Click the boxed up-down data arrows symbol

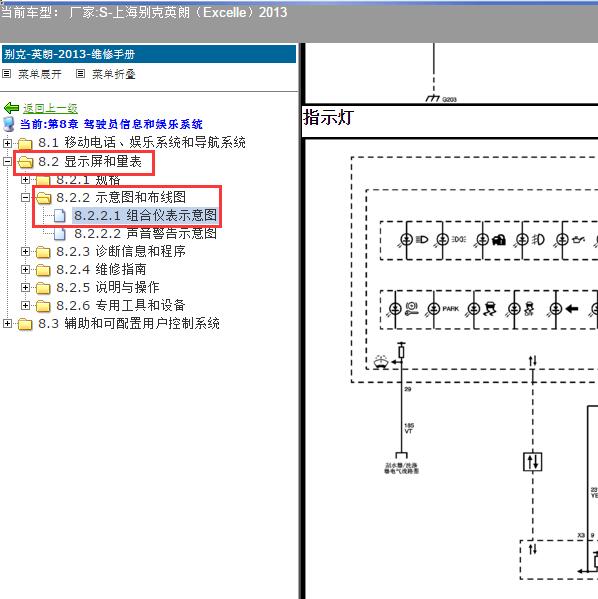pos(532,461)
